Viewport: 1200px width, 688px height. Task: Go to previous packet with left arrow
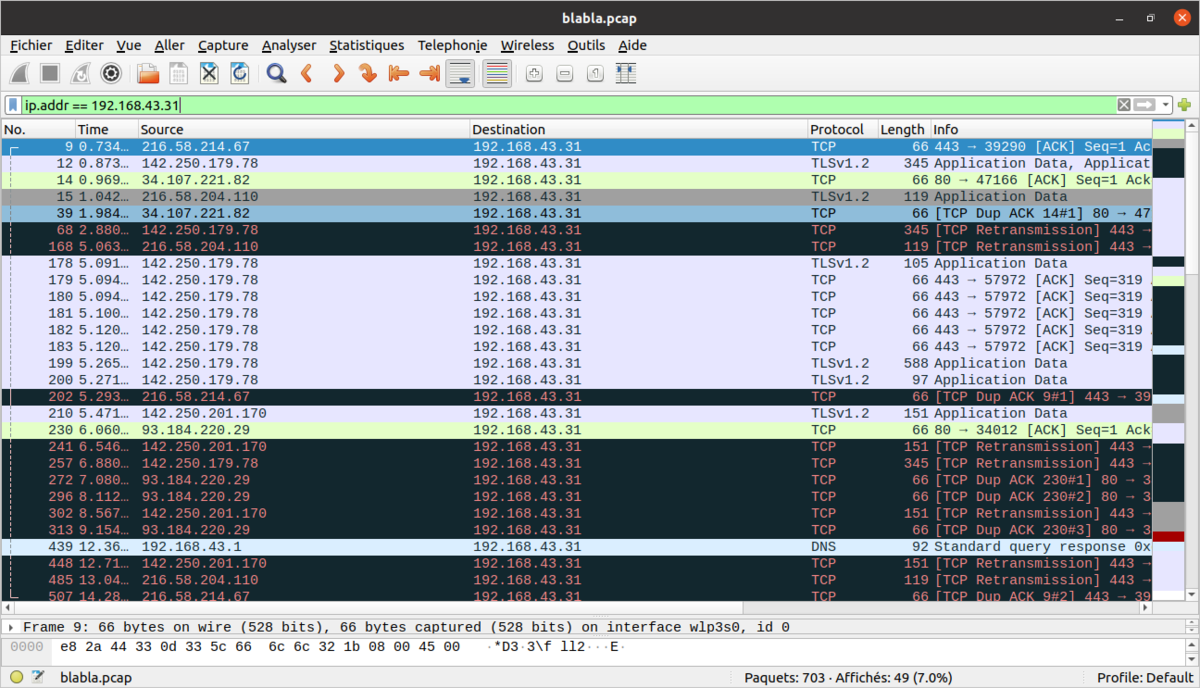click(x=307, y=73)
